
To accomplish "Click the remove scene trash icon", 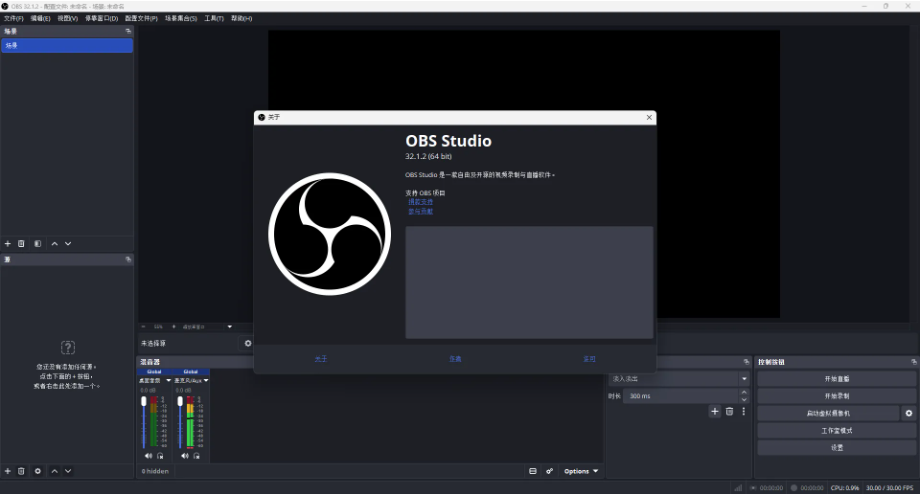I will tap(21, 243).
